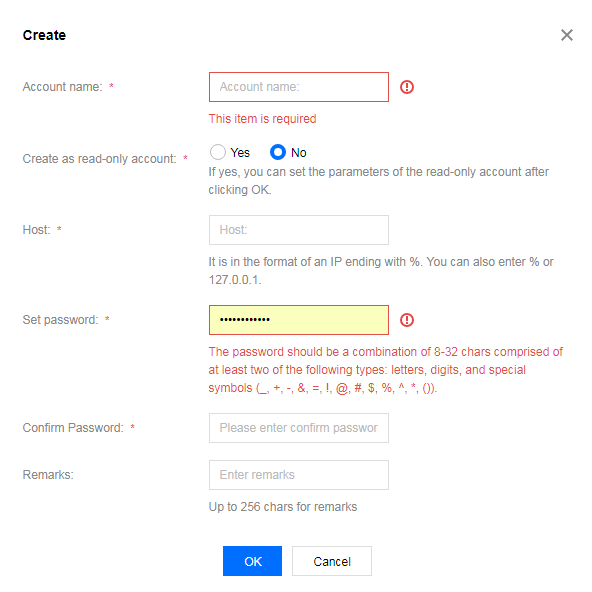
Task: Click the error icon beside Account name field
Action: pos(407,87)
